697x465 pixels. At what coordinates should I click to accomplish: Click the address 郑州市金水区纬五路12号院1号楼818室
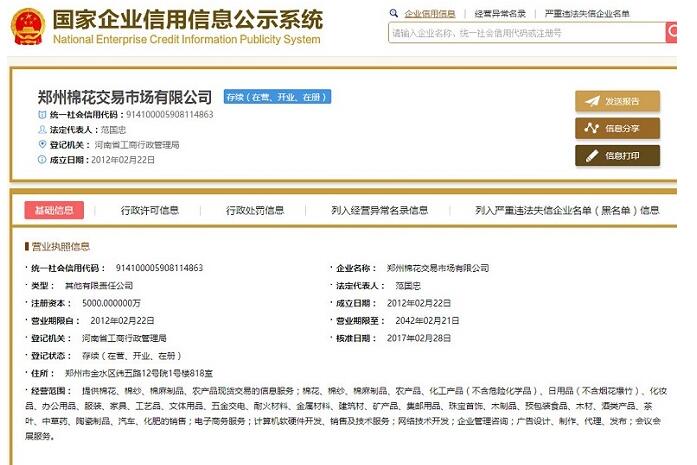point(139,373)
